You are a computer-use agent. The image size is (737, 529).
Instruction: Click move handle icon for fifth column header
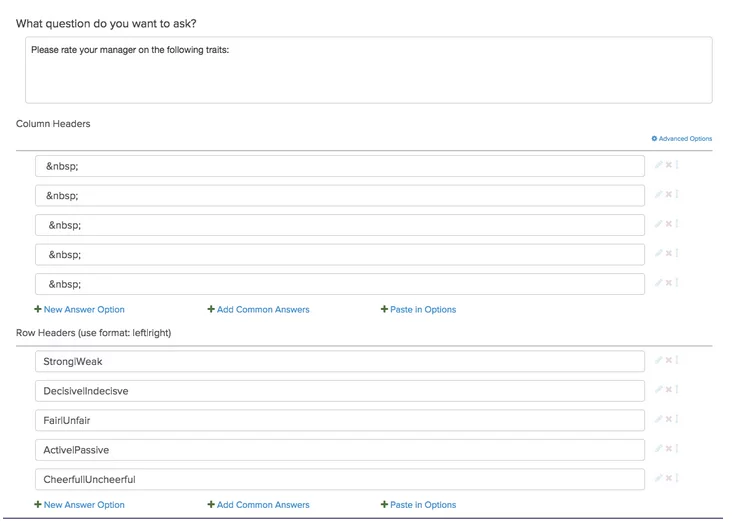677,283
